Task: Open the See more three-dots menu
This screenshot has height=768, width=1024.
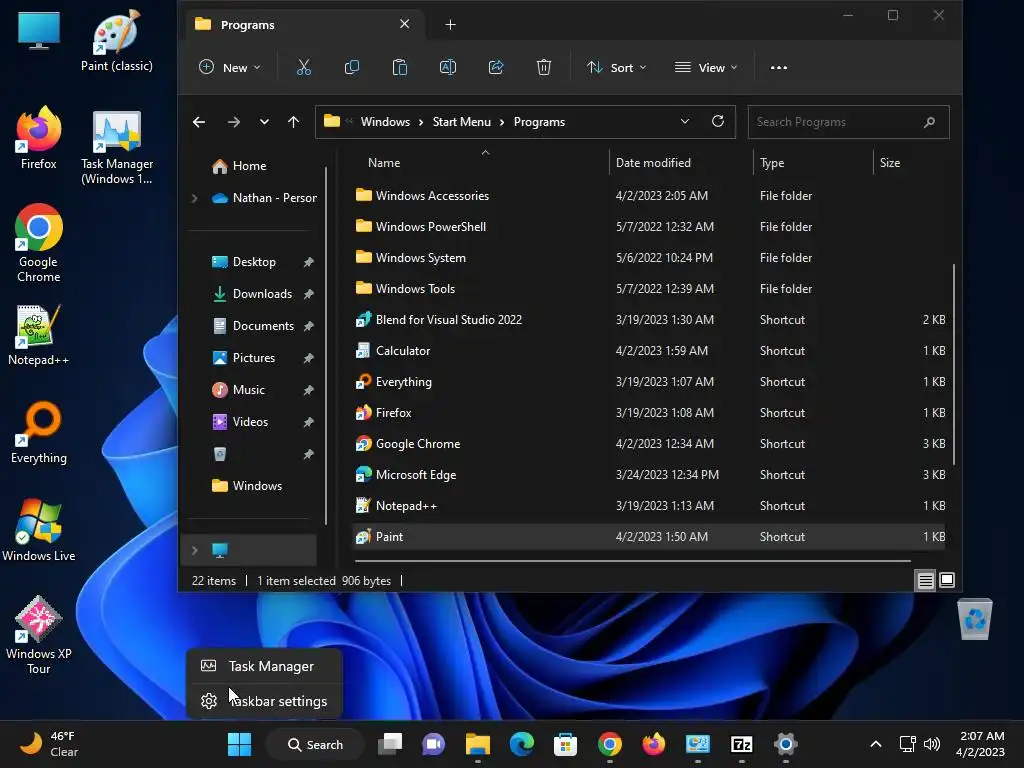Action: [778, 67]
